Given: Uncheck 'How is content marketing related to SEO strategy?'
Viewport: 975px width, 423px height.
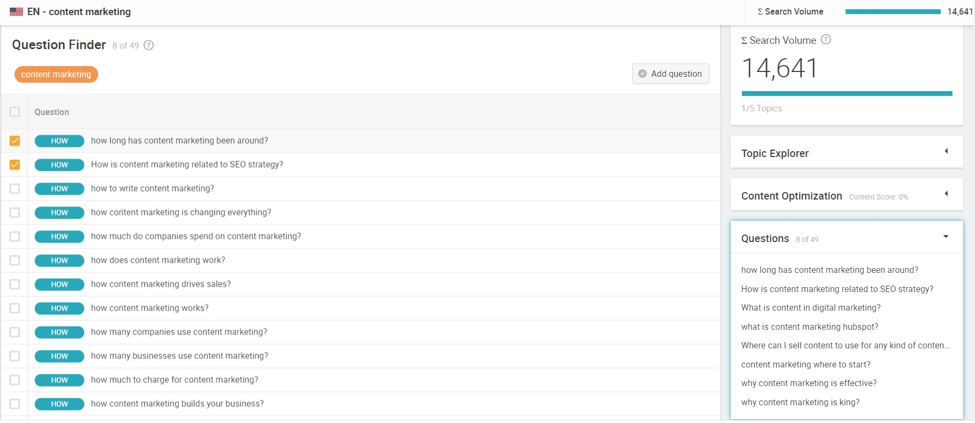Looking at the screenshot, I should pos(15,165).
